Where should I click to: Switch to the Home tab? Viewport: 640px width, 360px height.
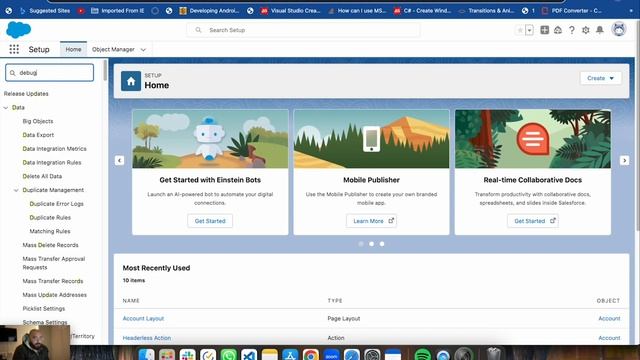tap(73, 49)
